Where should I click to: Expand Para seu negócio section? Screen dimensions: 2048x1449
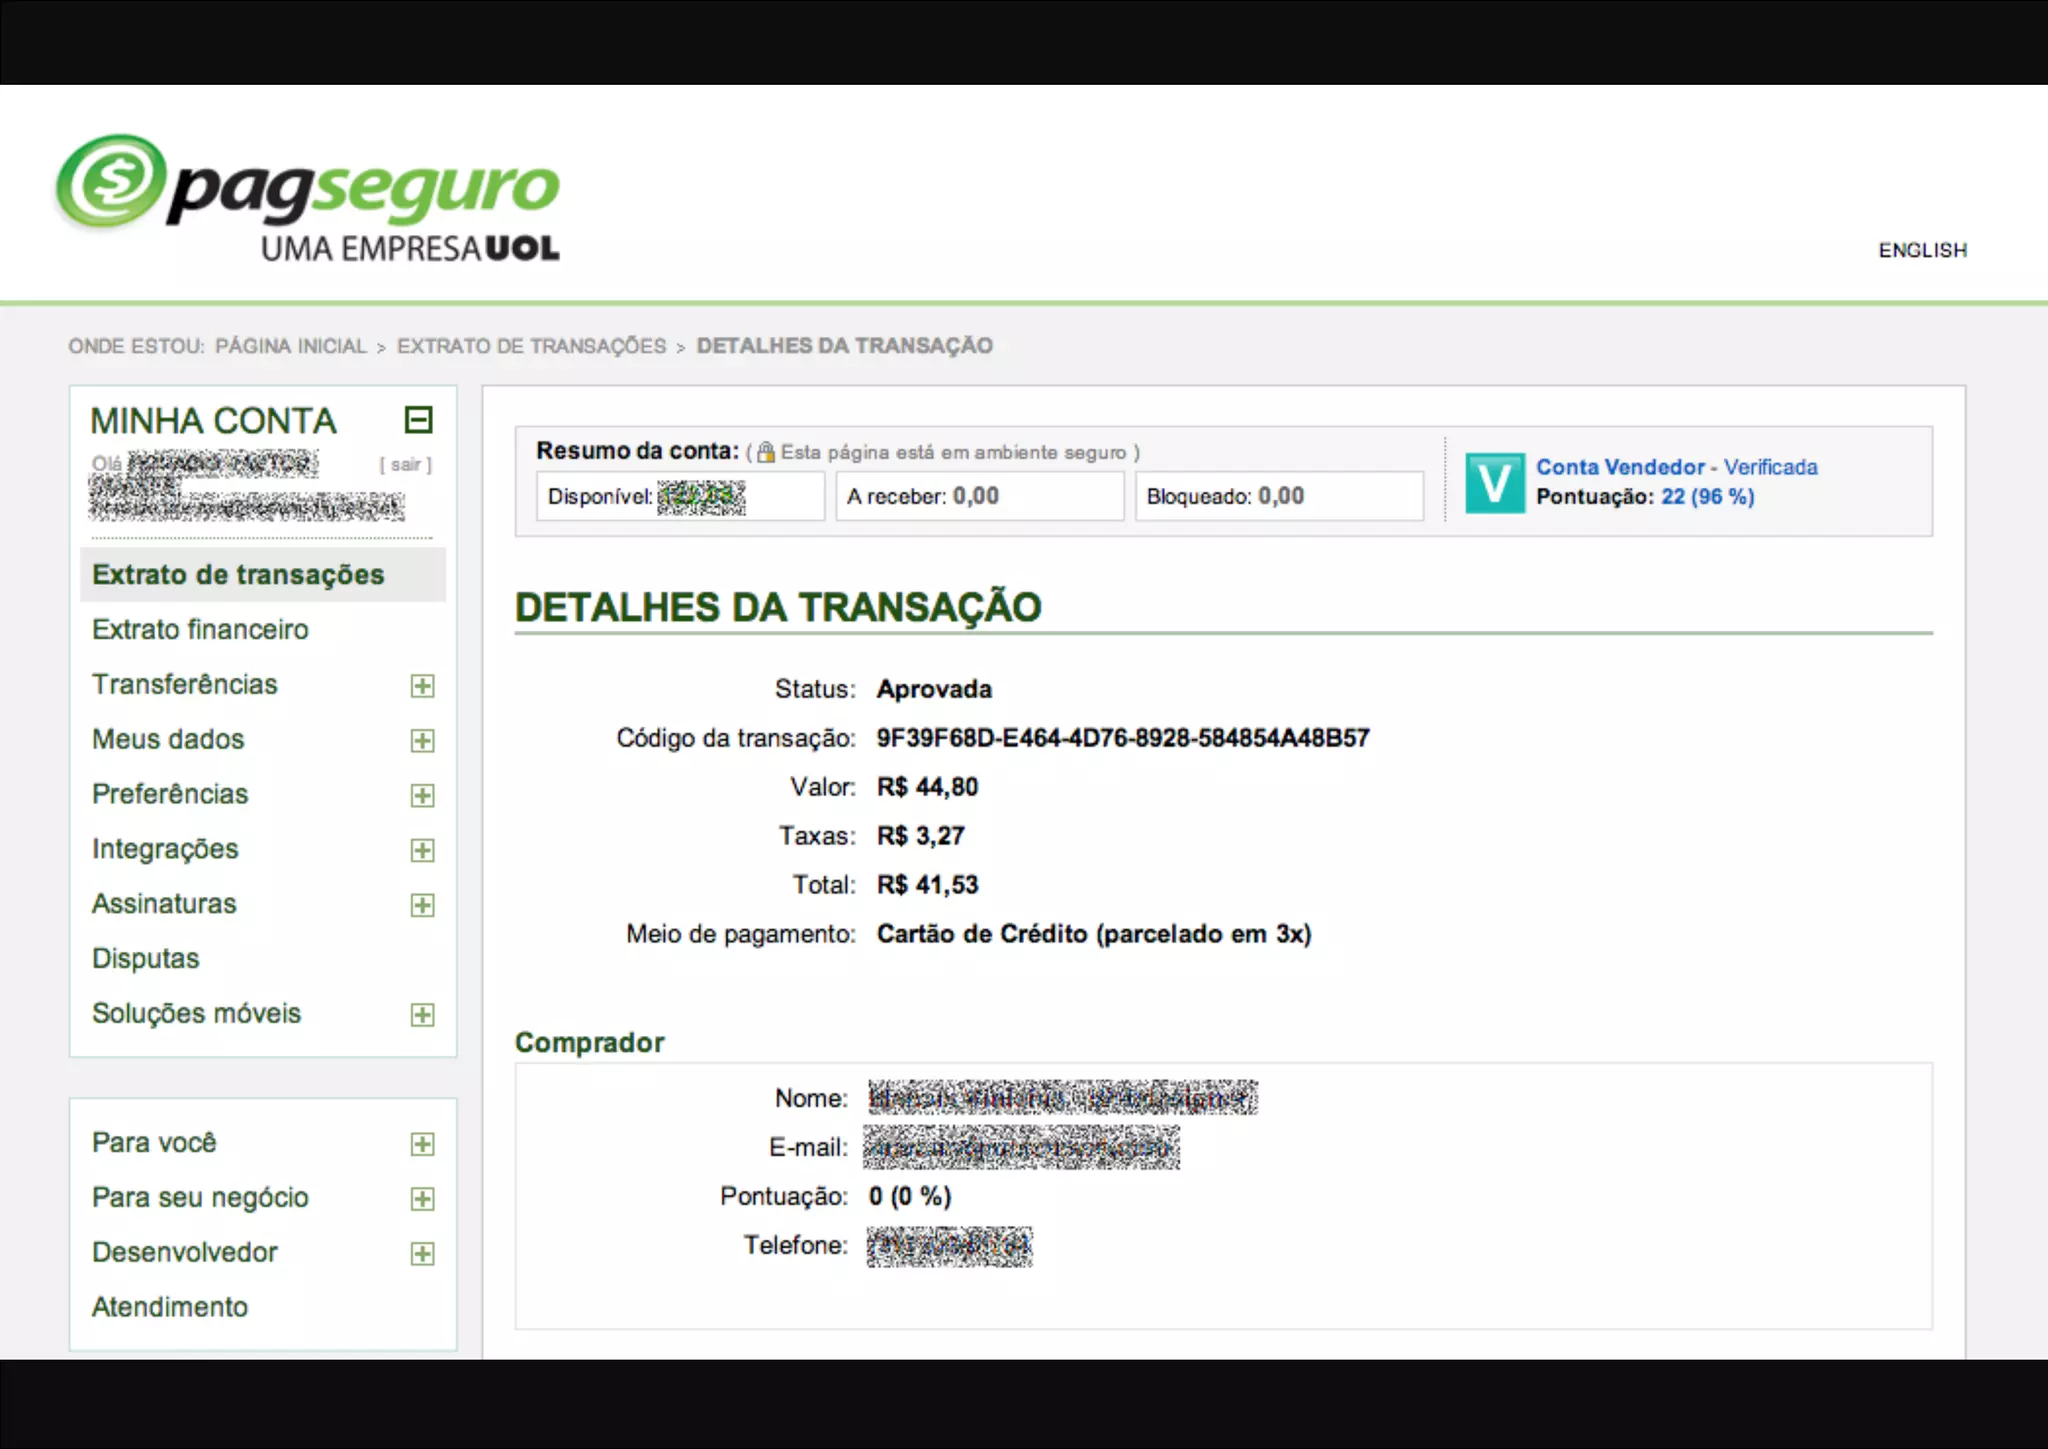pyautogui.click(x=422, y=1199)
